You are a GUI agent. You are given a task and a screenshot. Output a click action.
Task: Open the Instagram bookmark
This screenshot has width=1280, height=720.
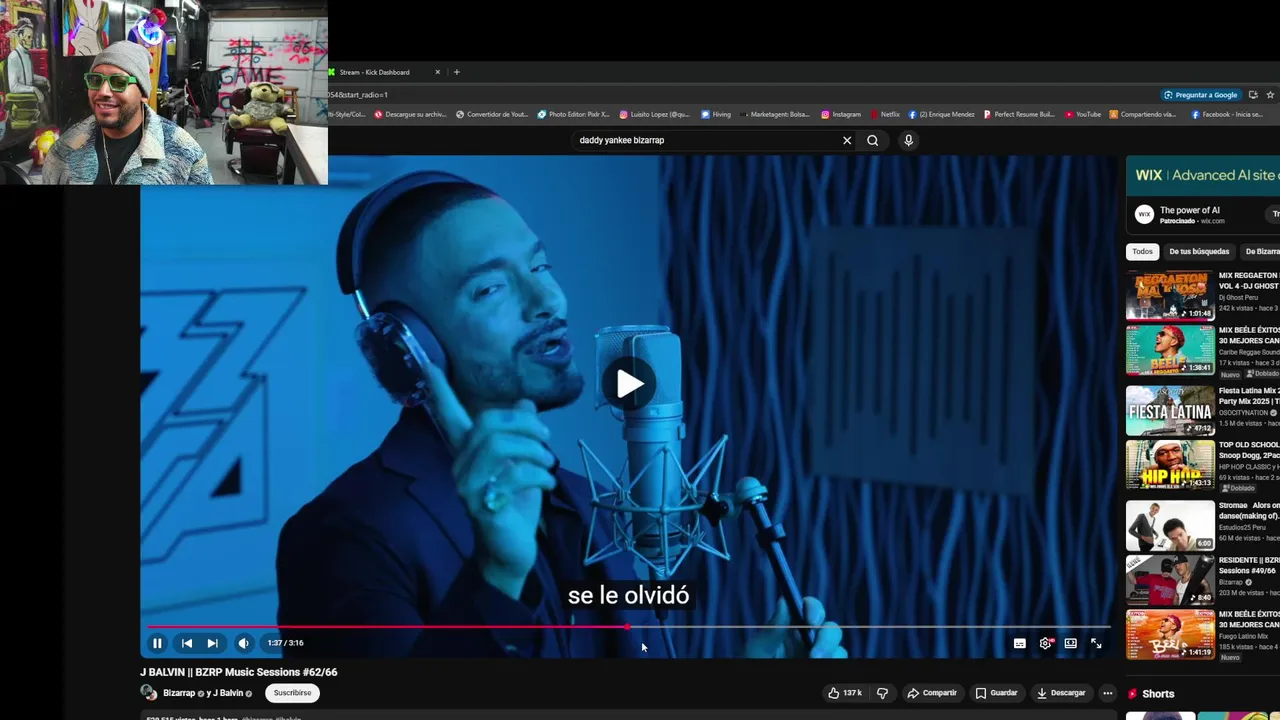click(841, 114)
